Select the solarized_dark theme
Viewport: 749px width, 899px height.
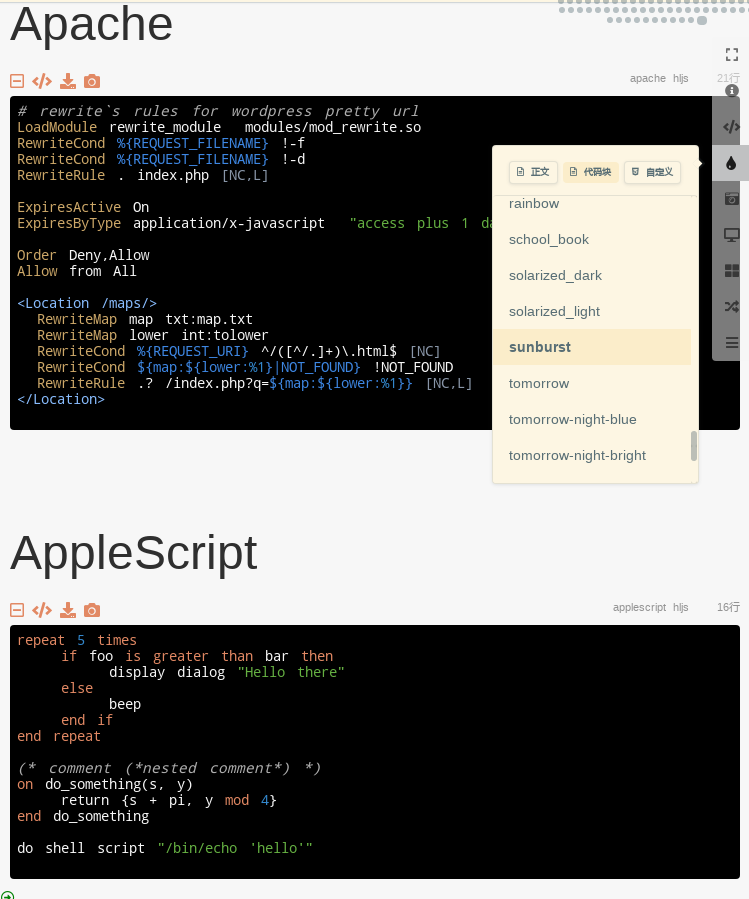point(592,275)
